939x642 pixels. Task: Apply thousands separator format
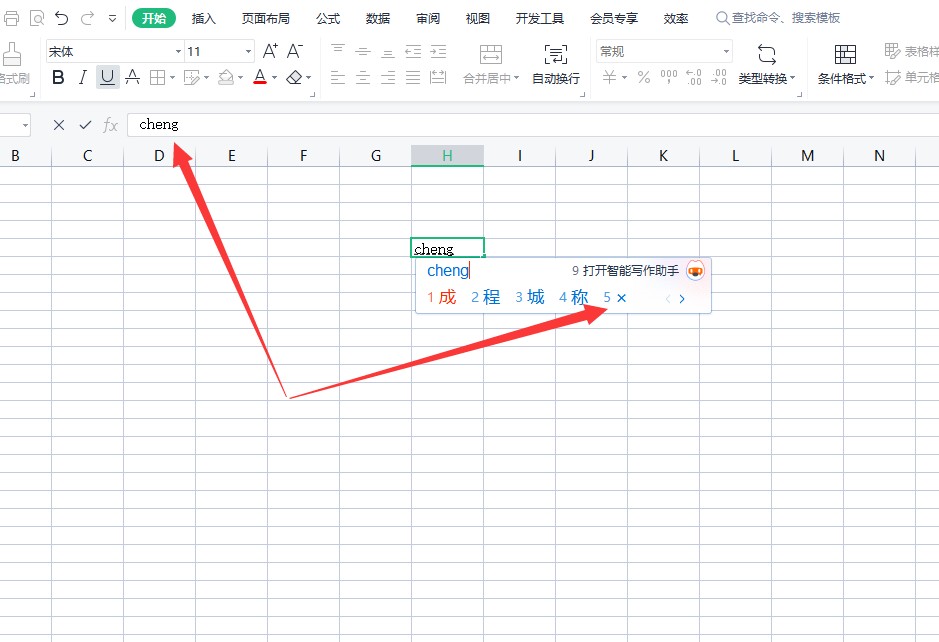coord(668,77)
